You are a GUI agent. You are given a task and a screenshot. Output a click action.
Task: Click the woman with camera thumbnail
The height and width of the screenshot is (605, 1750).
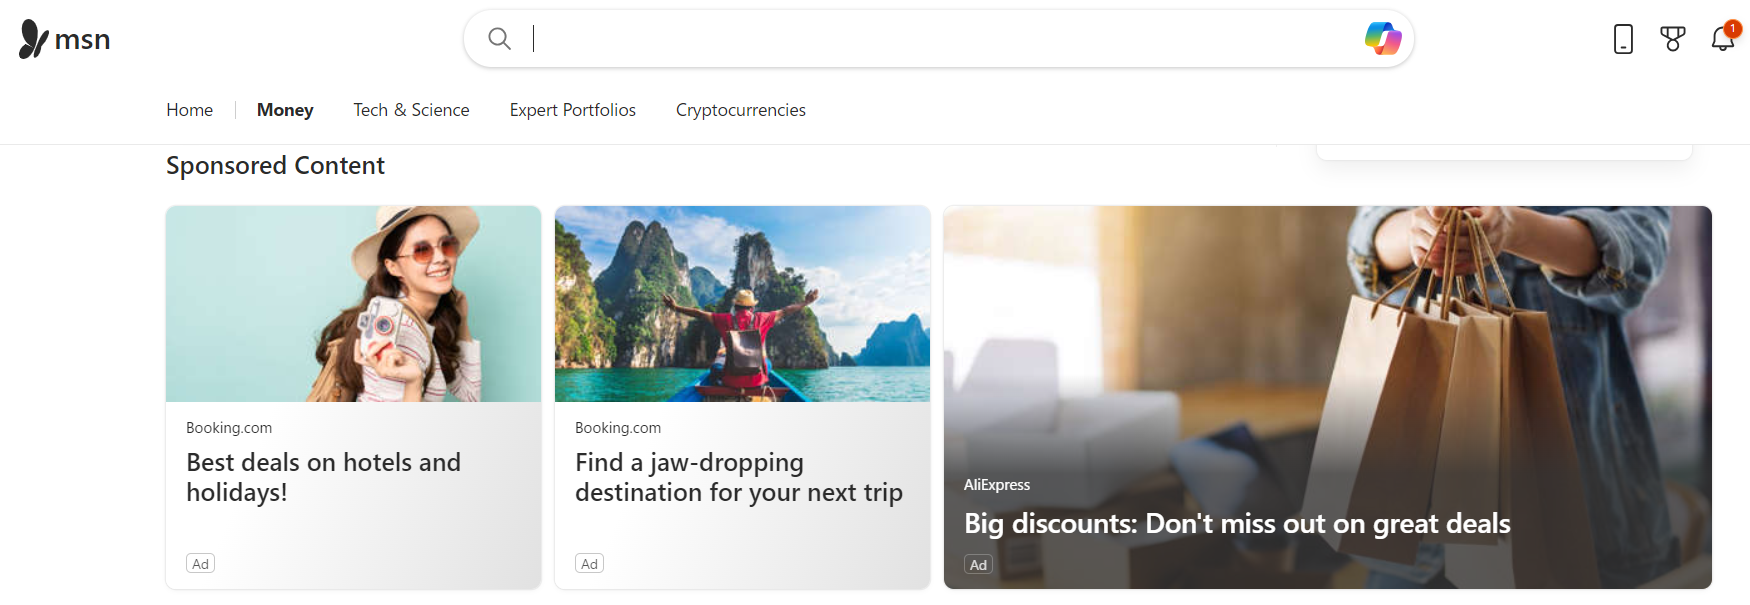point(353,304)
